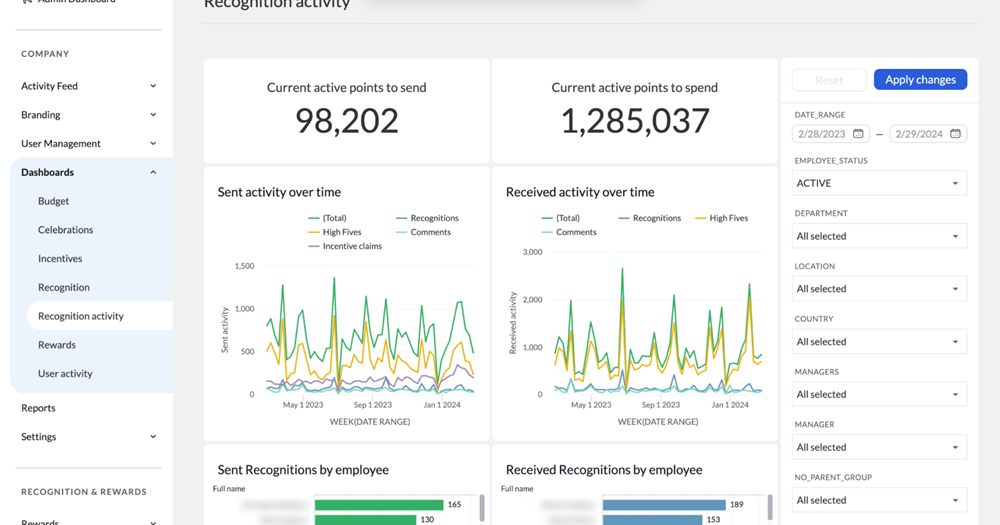Open Reports page

click(38, 408)
